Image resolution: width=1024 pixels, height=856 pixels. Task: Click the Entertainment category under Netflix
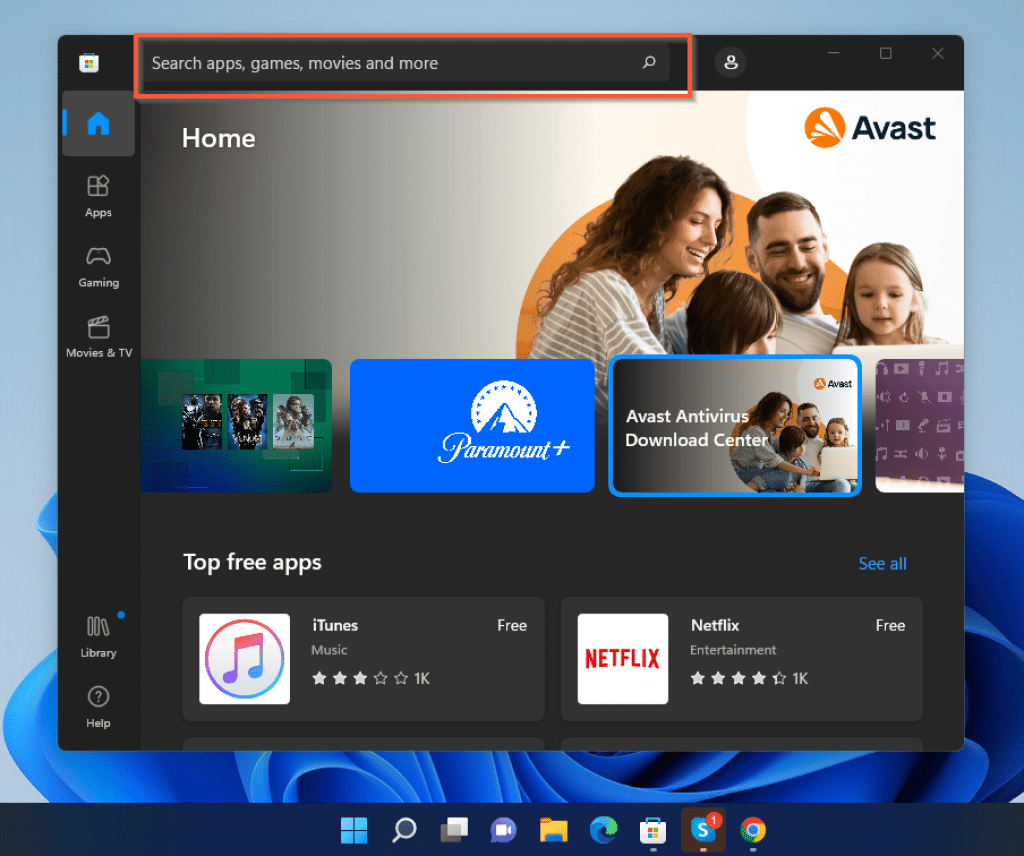tap(733, 650)
